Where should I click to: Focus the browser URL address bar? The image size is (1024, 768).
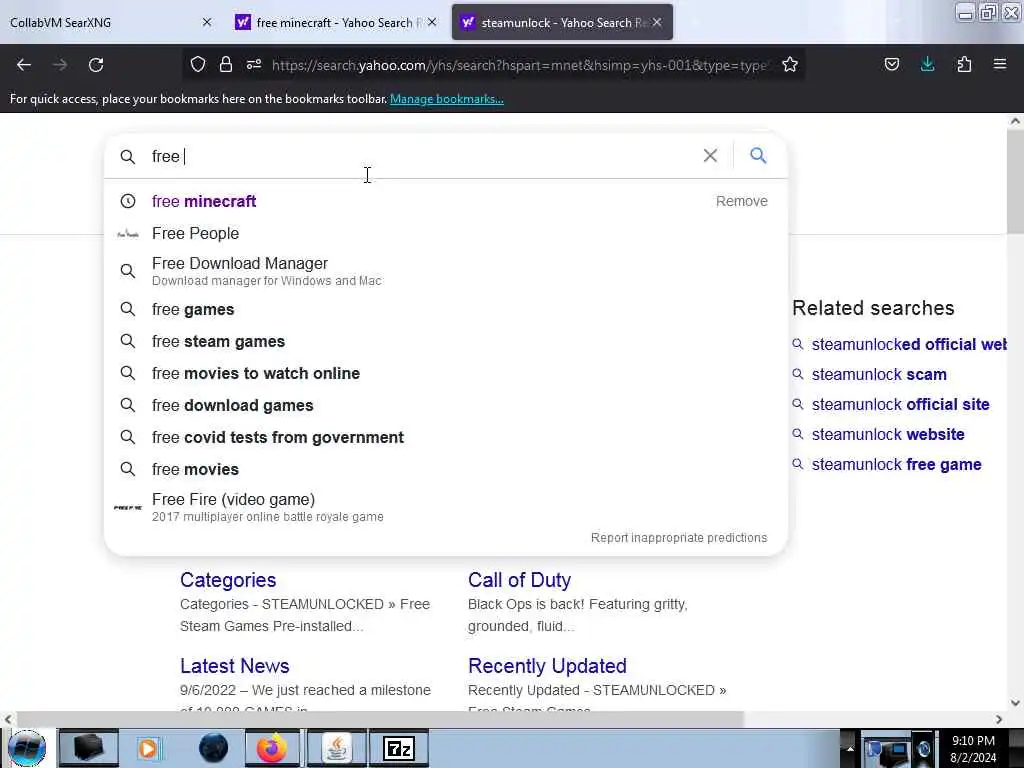(520, 65)
